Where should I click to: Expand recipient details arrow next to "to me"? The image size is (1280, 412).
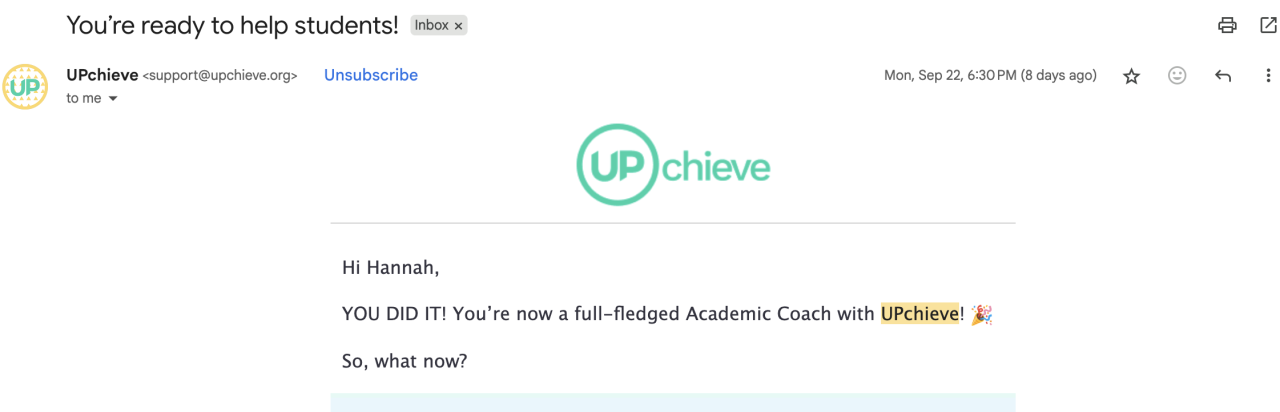pyautogui.click(x=113, y=99)
